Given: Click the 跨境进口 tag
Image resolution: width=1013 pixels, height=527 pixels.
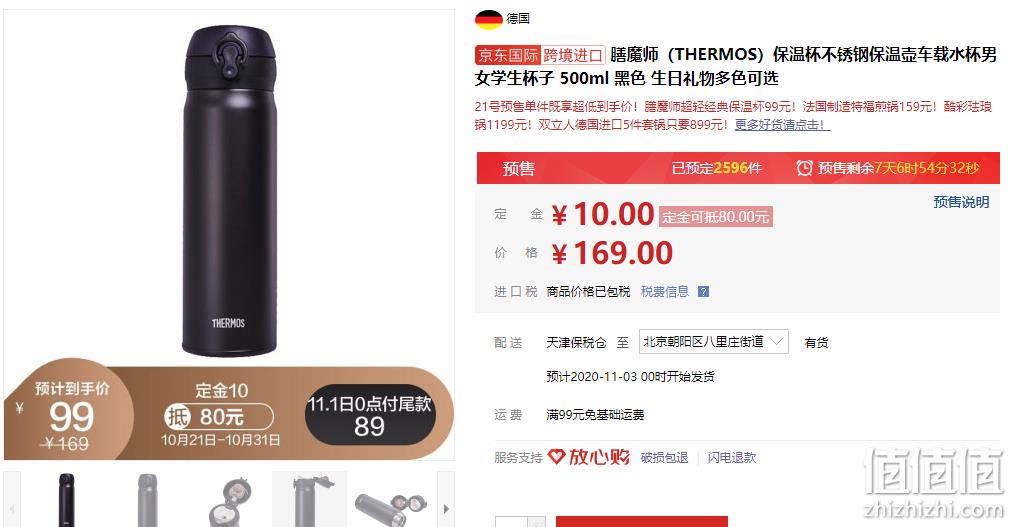Looking at the screenshot, I should [x=572, y=56].
